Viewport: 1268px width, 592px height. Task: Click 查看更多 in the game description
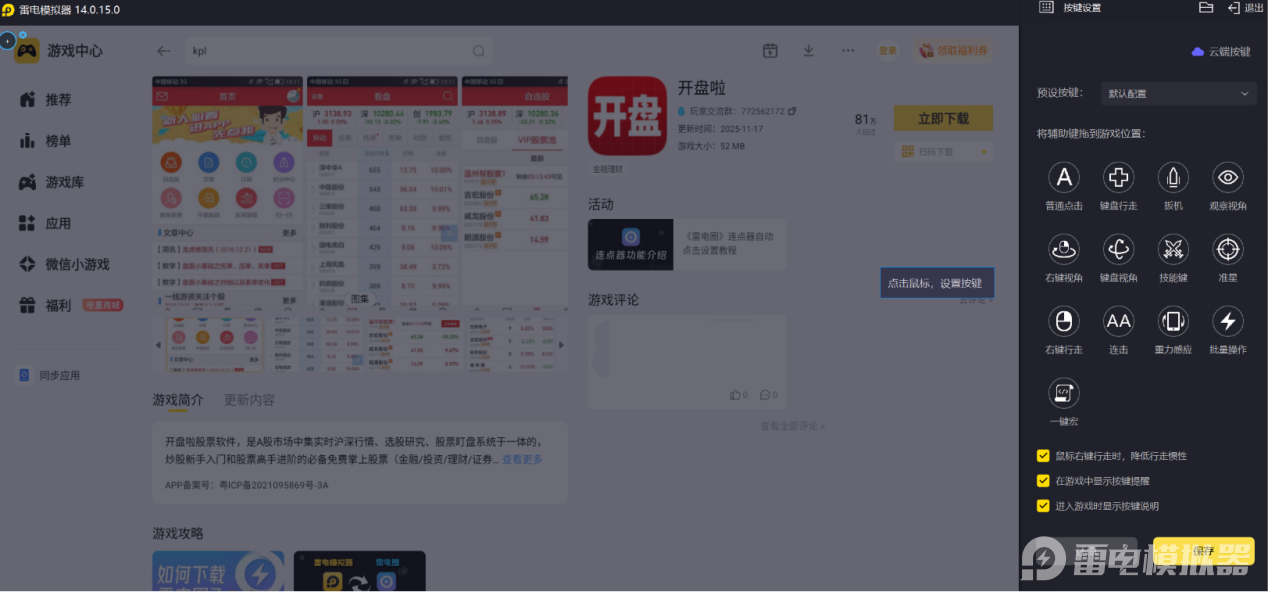(522, 460)
